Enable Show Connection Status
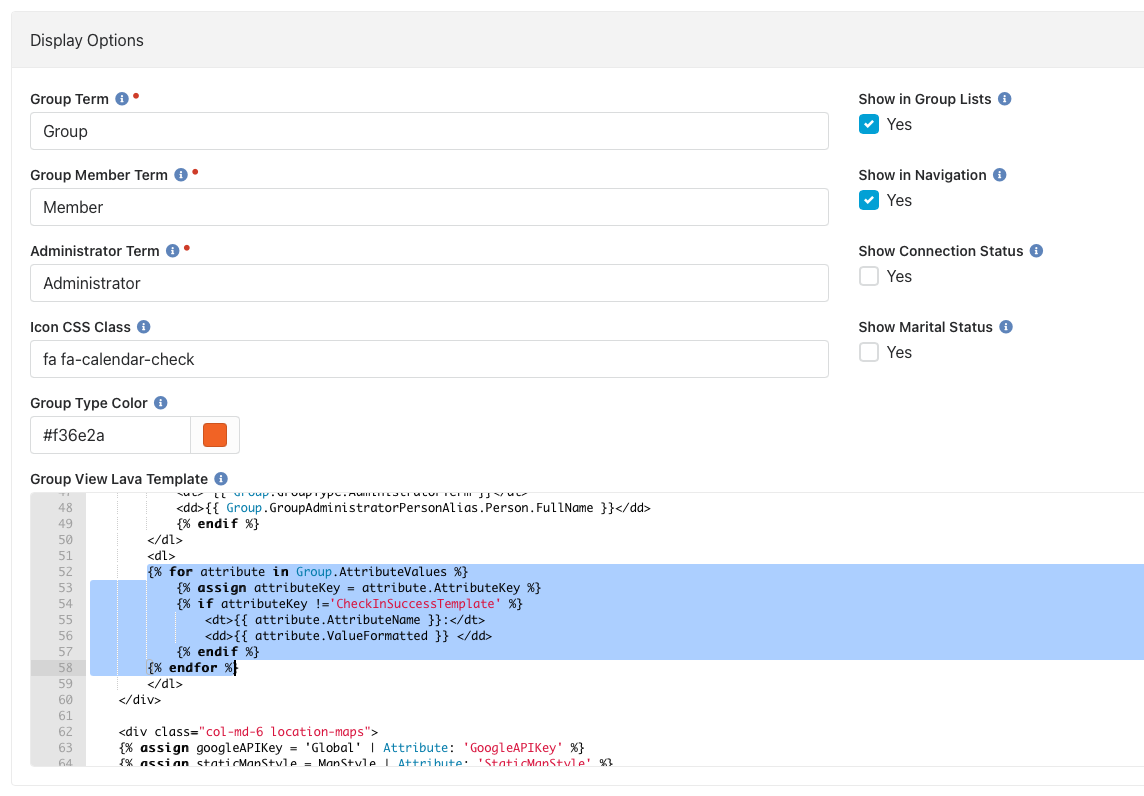 click(x=868, y=276)
